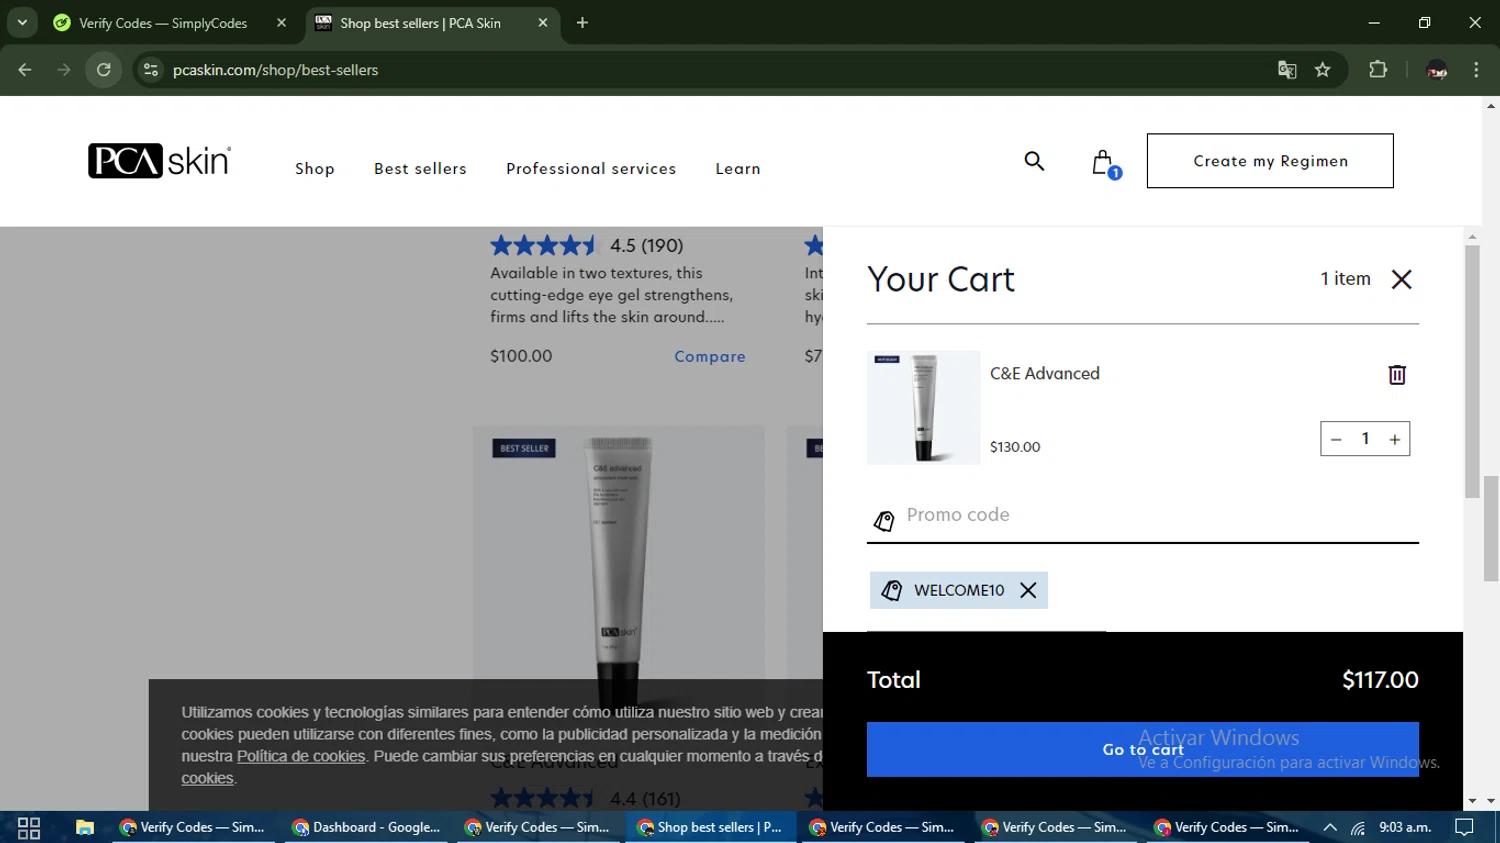The height and width of the screenshot is (843, 1500).
Task: Click Create my Regimen button
Action: (x=1270, y=161)
